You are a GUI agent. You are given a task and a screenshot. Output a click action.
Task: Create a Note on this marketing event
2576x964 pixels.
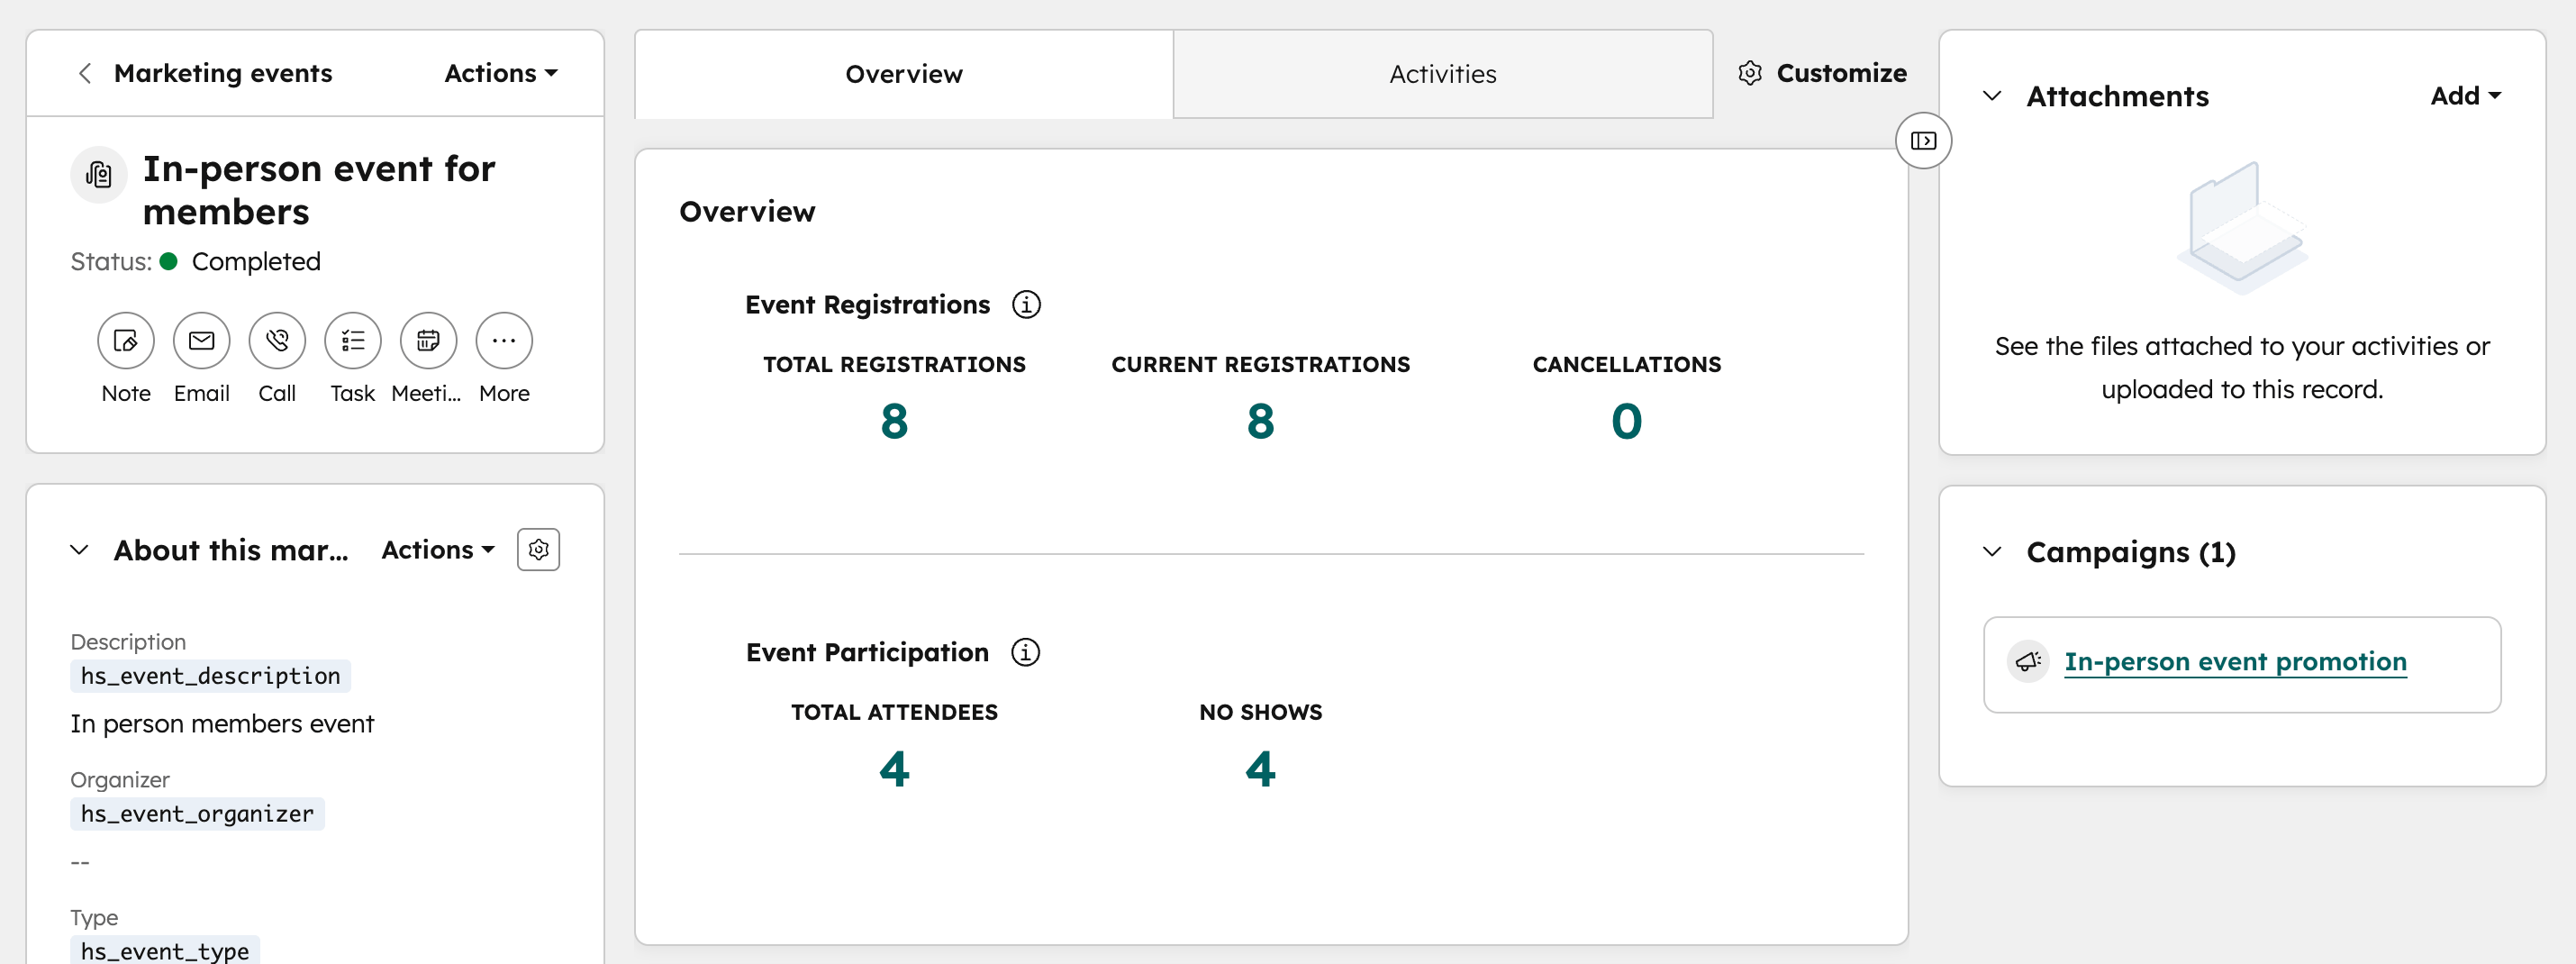[x=125, y=340]
